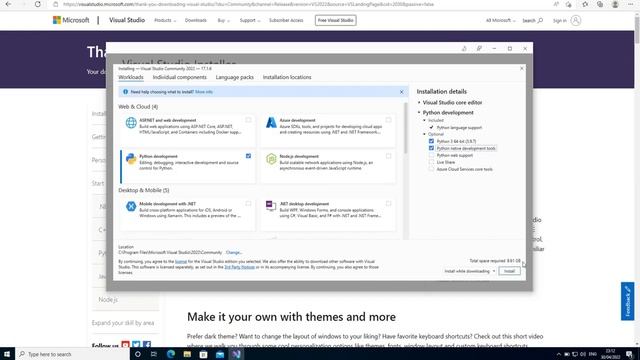Click the installer window feedback pin icon
Image resolution: width=640 pixels, height=360 pixels.
pos(479,49)
